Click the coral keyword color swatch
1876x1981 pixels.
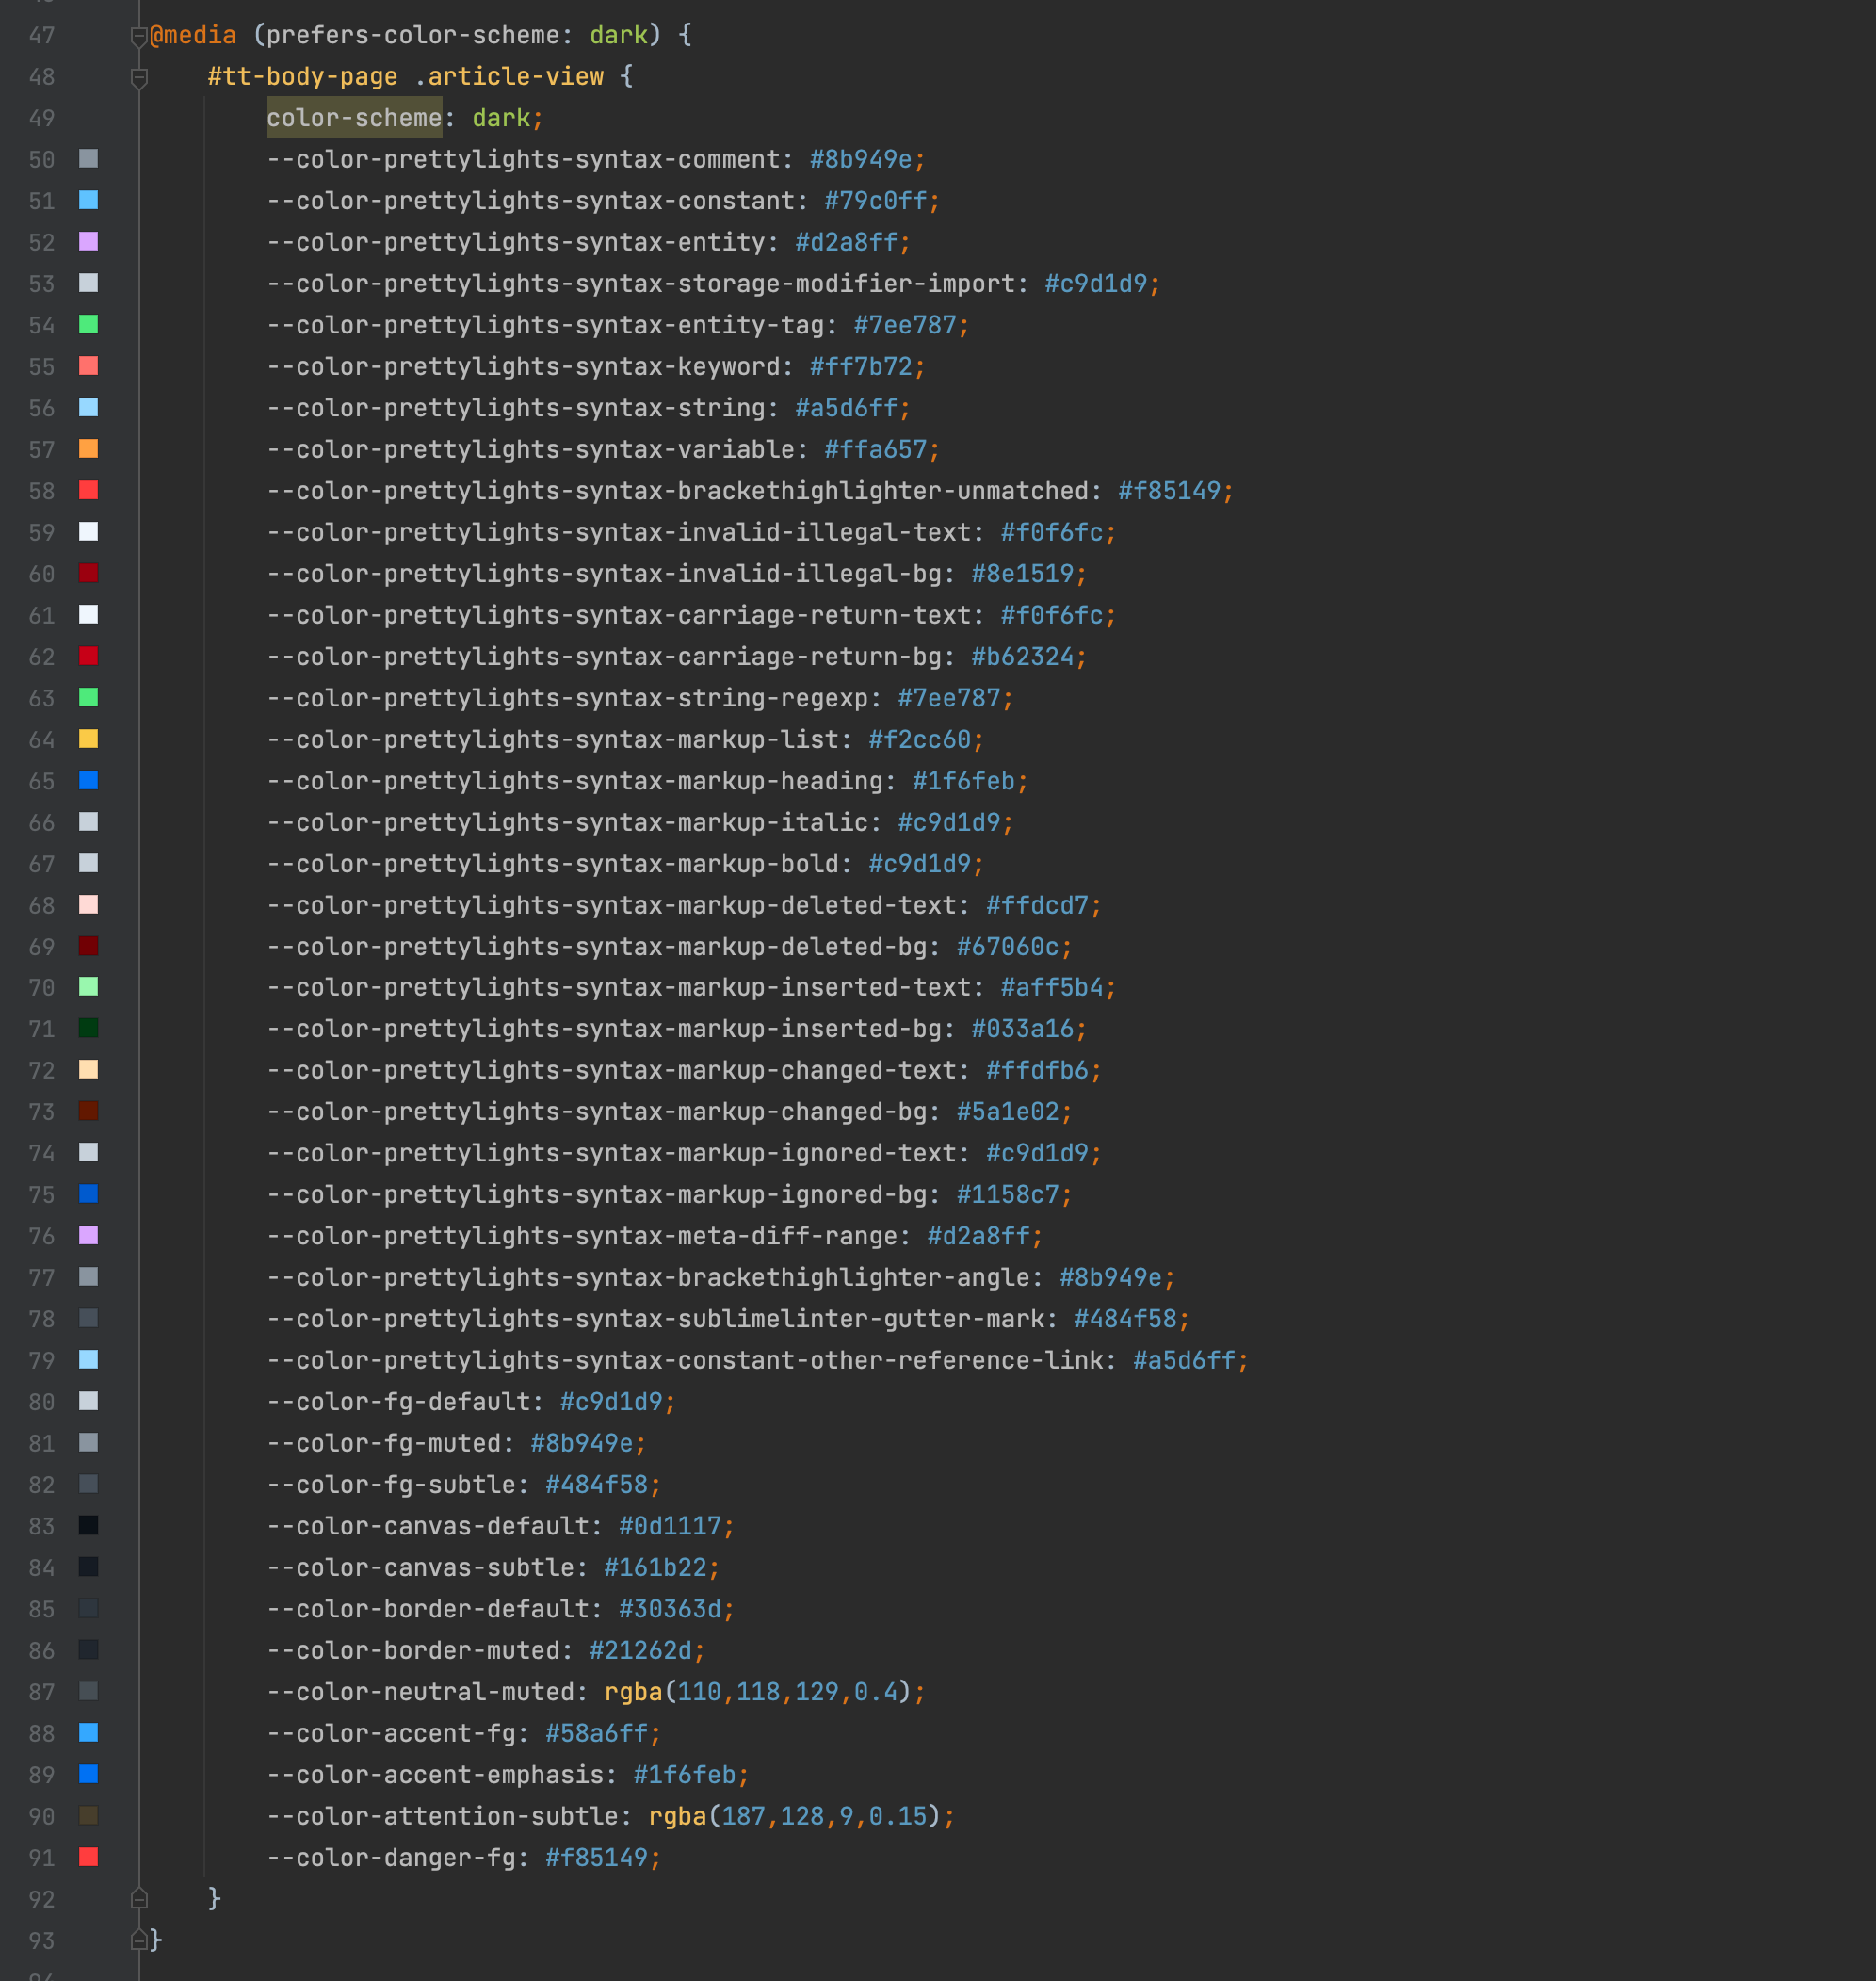pos(88,366)
